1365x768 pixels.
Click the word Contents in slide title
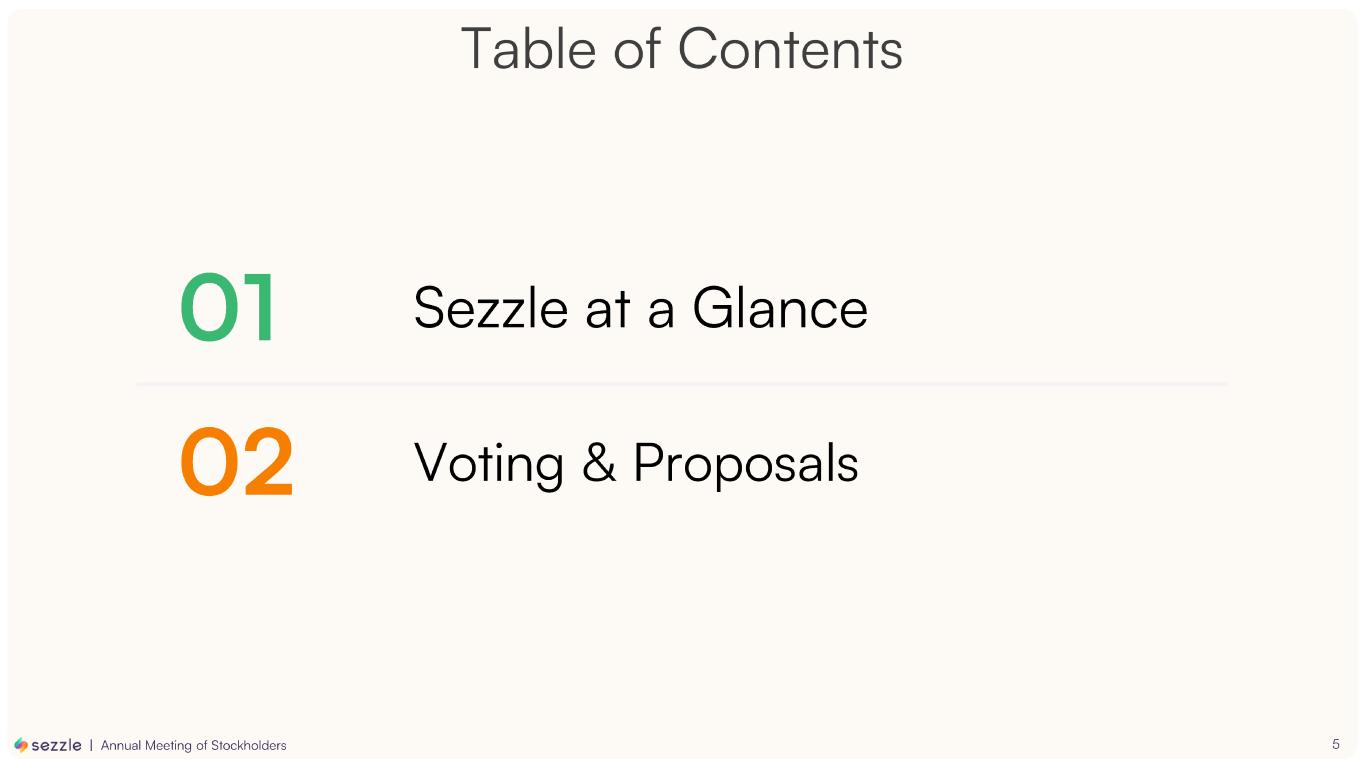tap(790, 48)
